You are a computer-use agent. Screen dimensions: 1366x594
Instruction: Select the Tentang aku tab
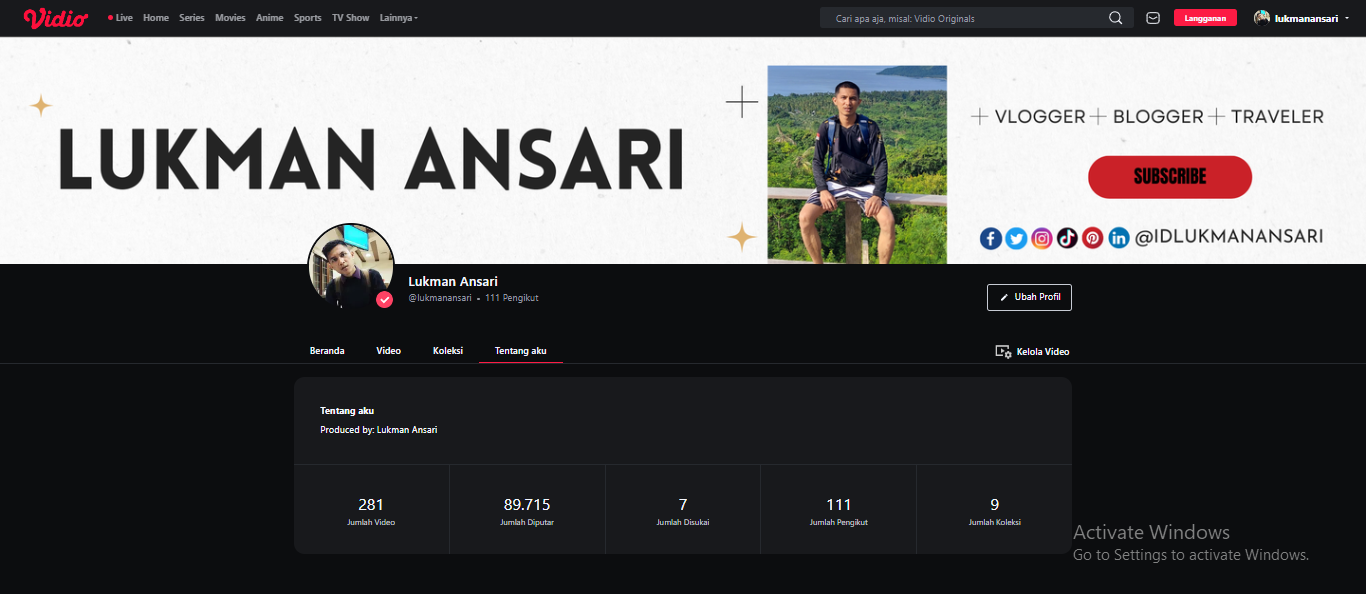click(521, 351)
